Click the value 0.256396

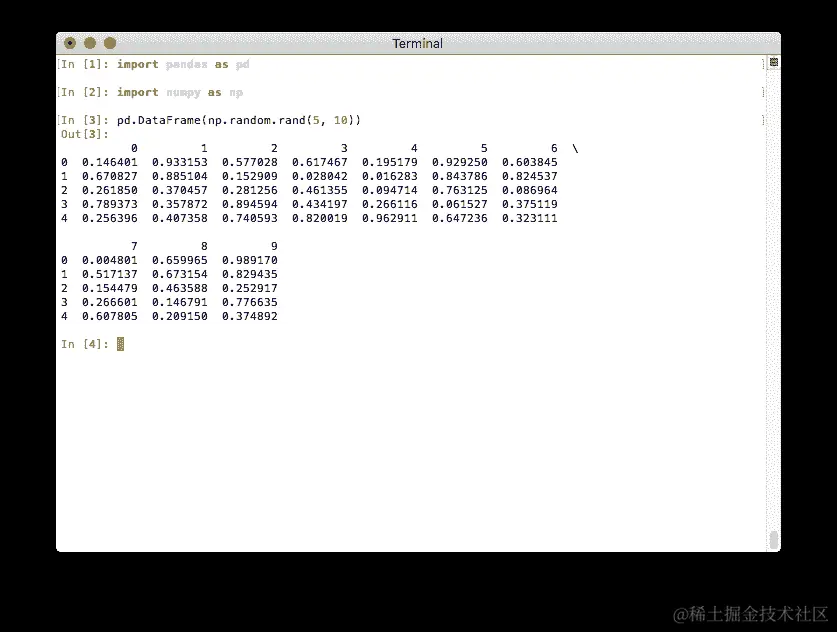pyautogui.click(x=109, y=218)
